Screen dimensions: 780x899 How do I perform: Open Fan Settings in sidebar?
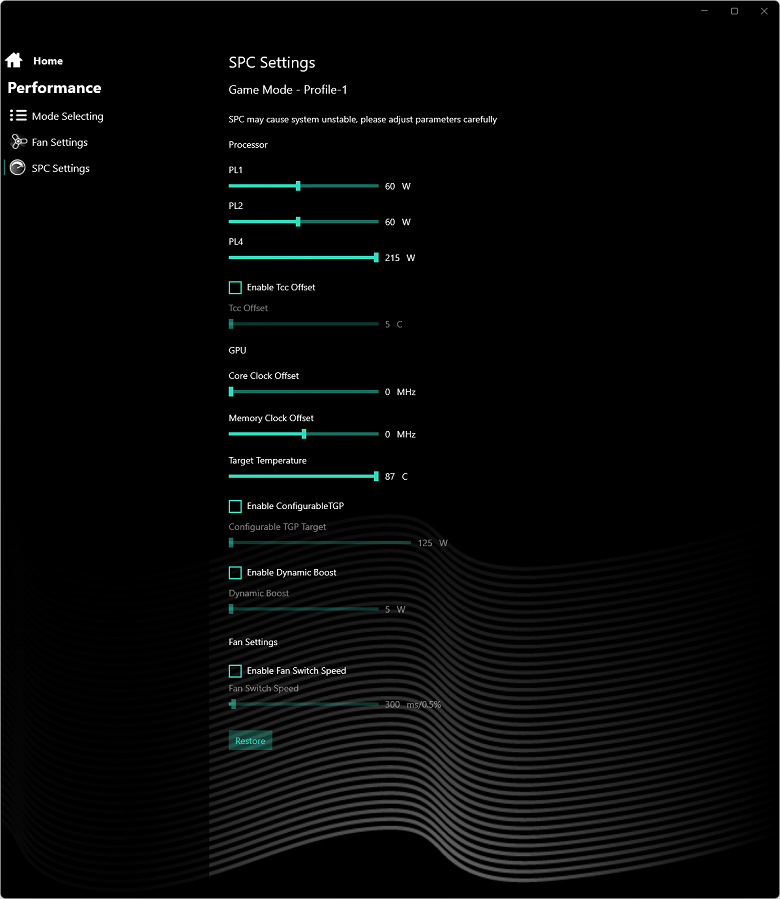pyautogui.click(x=60, y=142)
